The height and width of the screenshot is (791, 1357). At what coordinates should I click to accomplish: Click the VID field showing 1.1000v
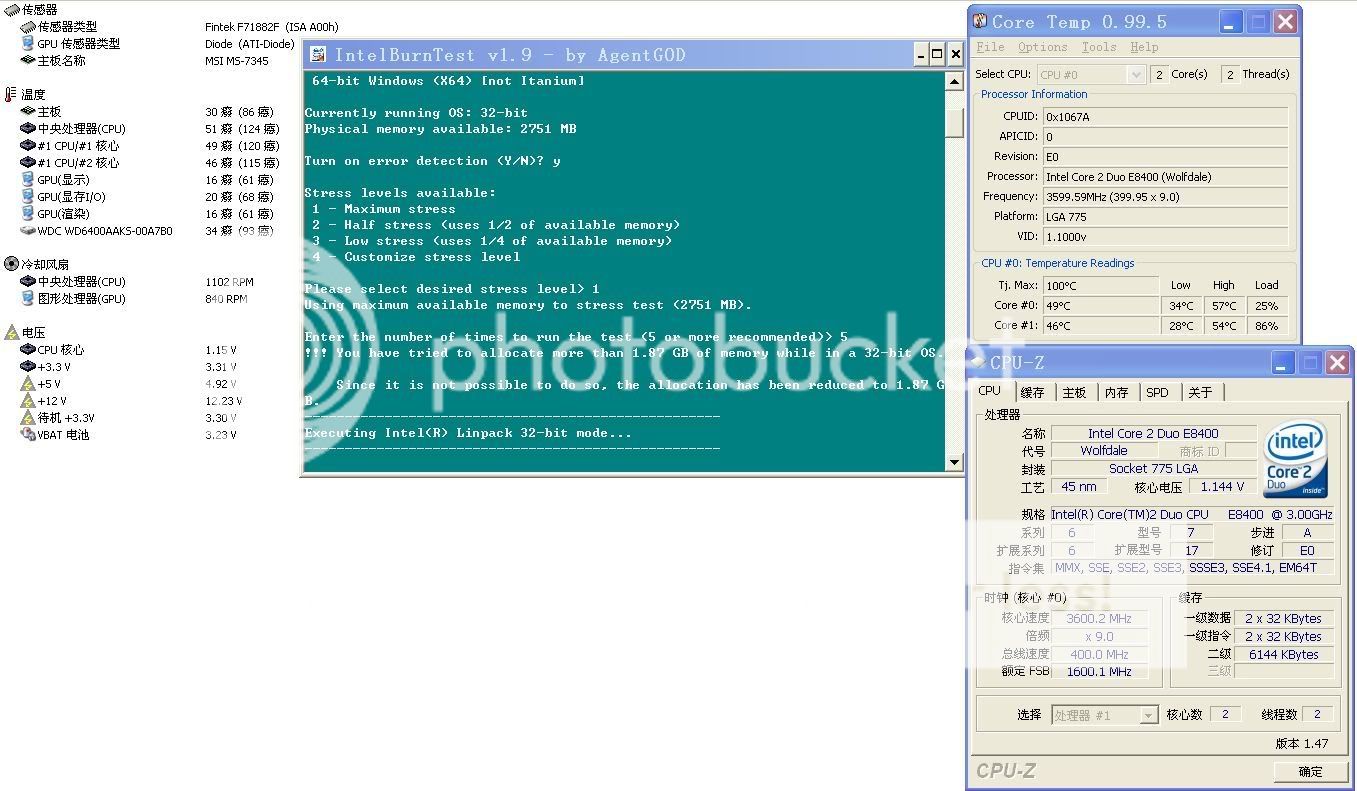tap(1166, 236)
